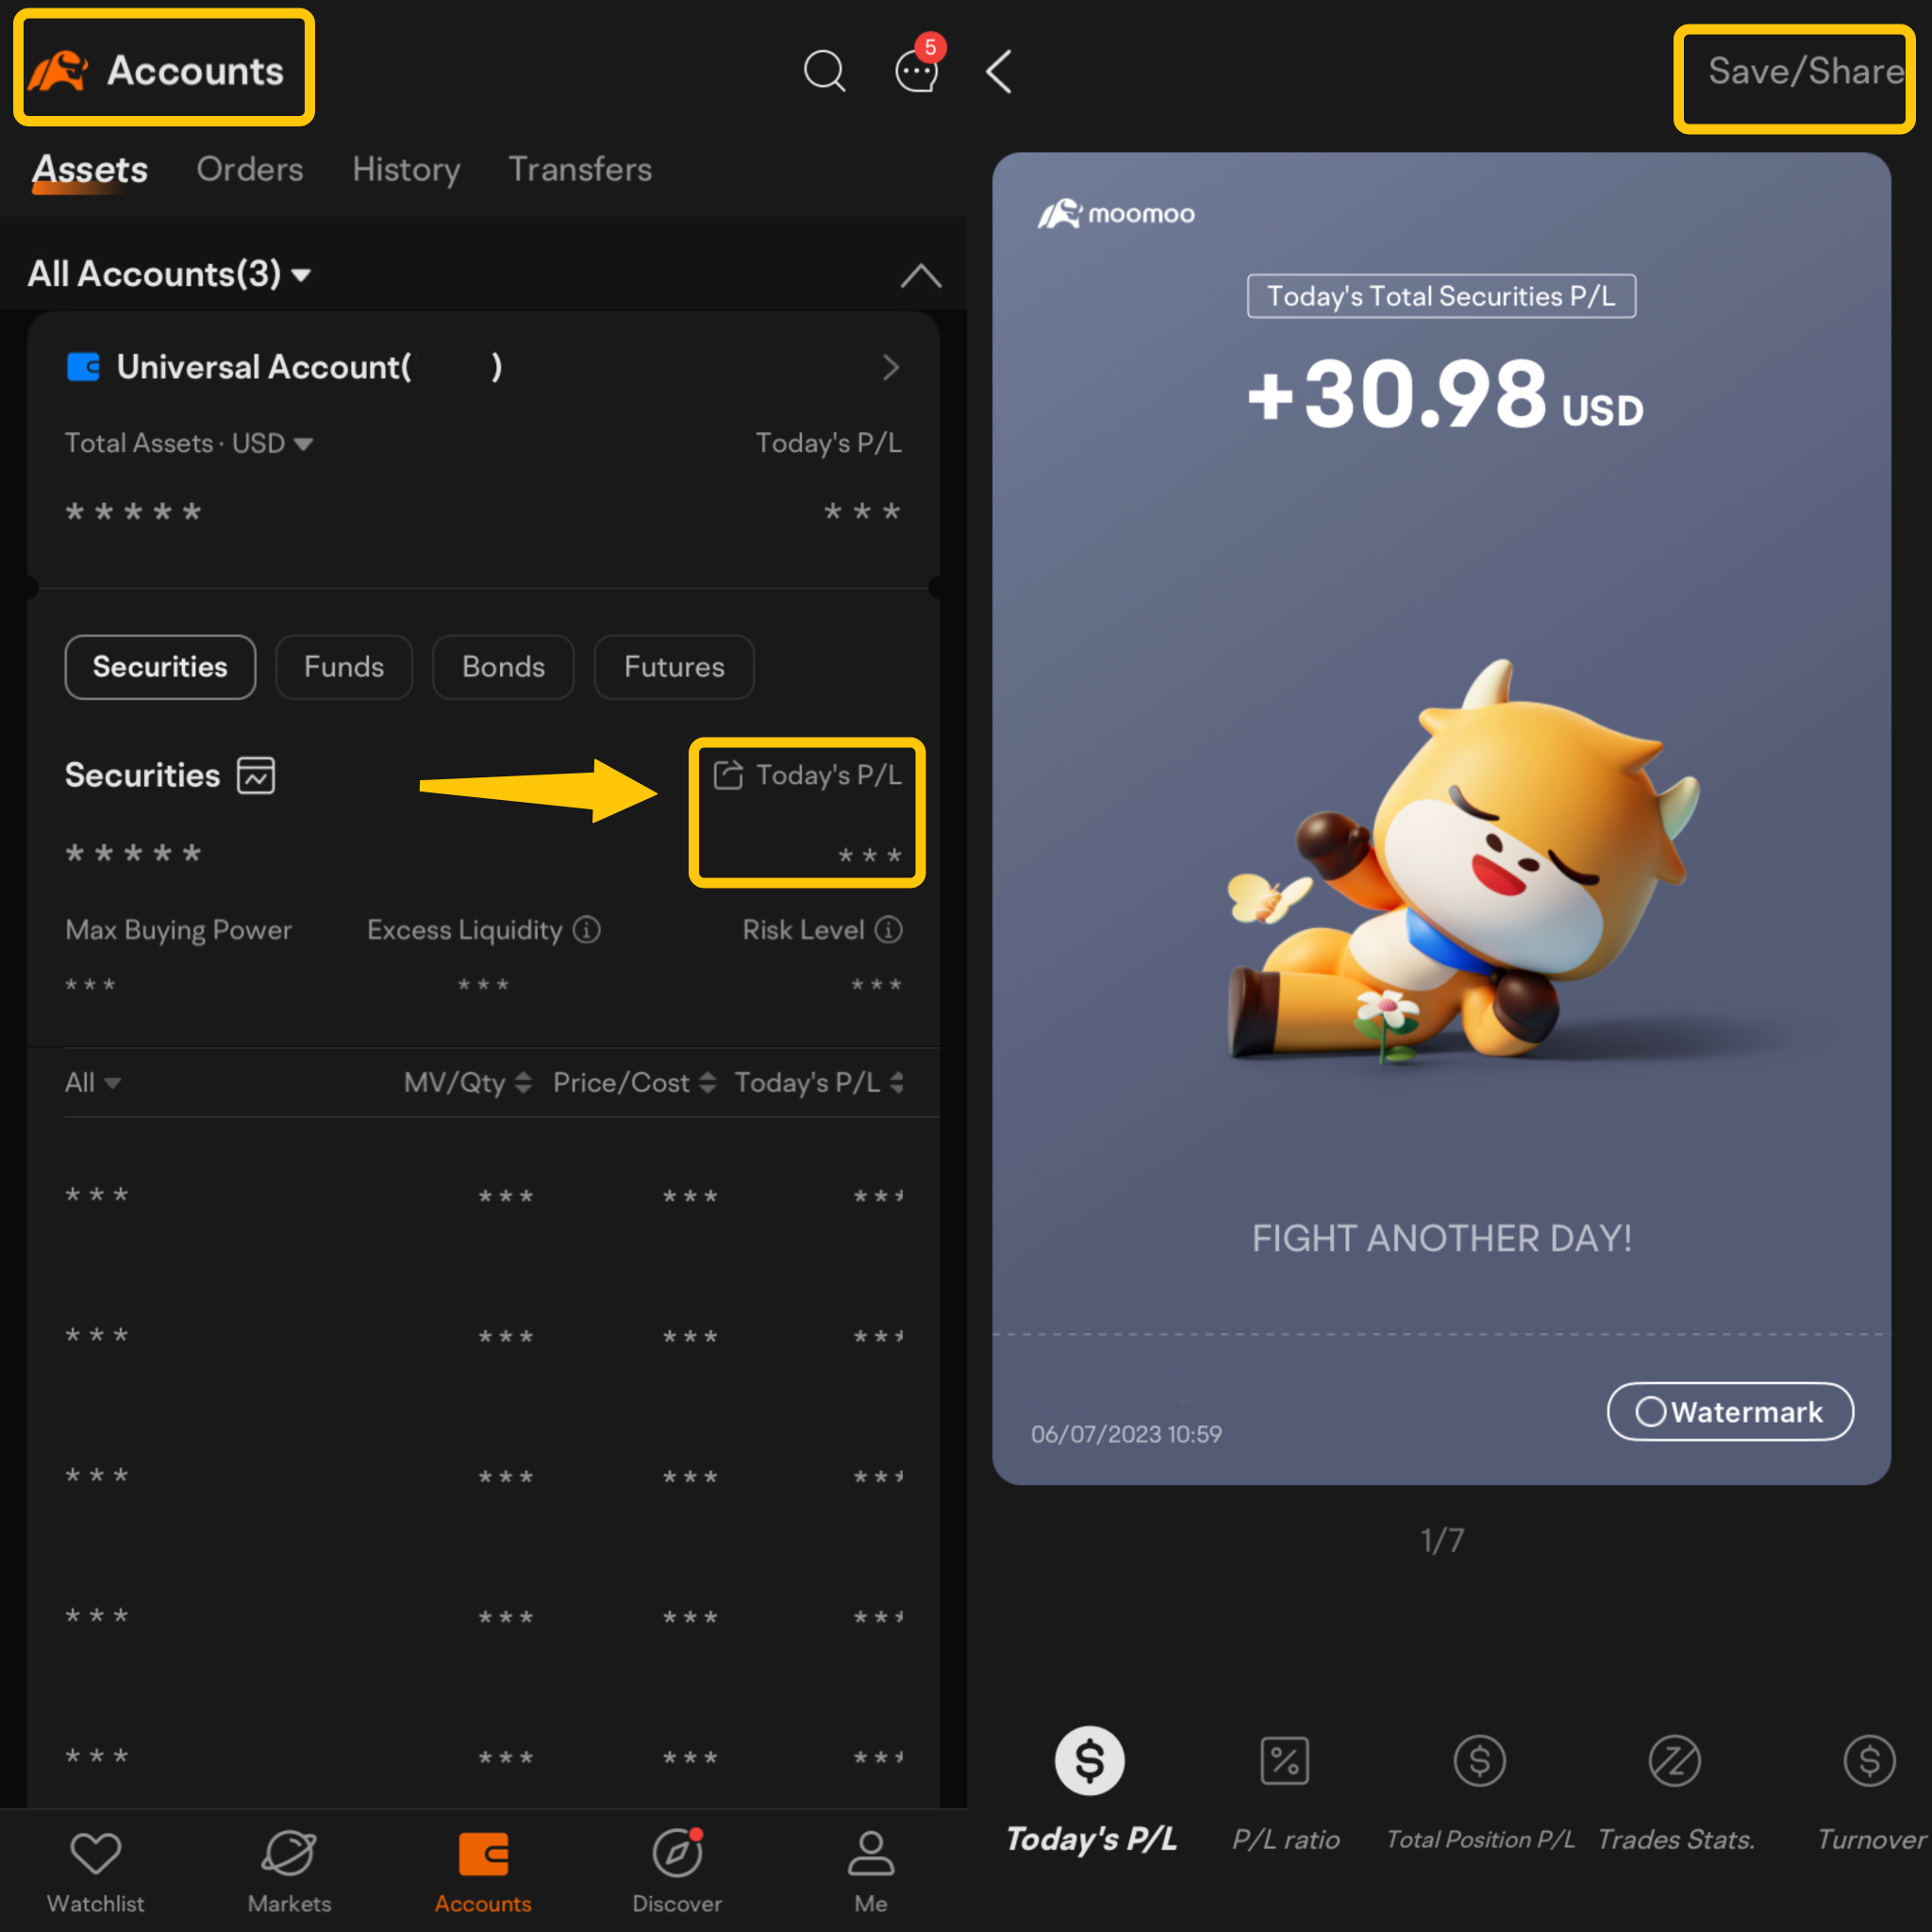Click the notification/emoji icon
This screenshot has height=1932, width=1932.
pos(916,73)
